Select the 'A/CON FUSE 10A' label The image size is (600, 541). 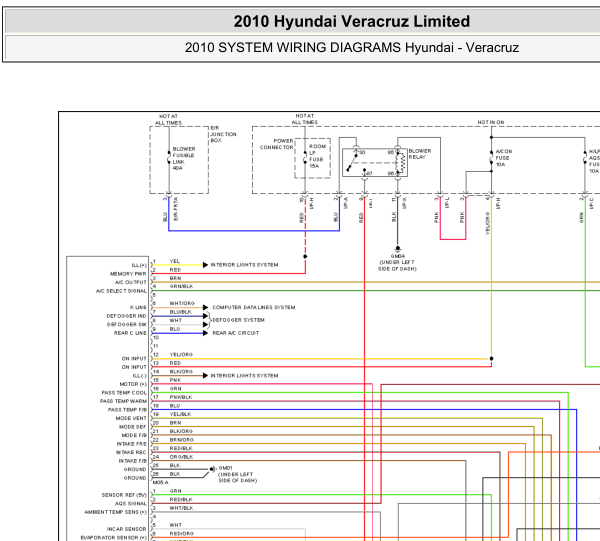click(x=504, y=158)
